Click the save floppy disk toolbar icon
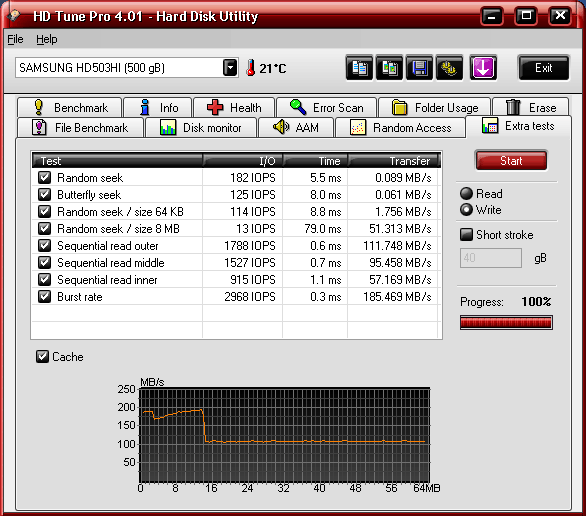 (419, 68)
